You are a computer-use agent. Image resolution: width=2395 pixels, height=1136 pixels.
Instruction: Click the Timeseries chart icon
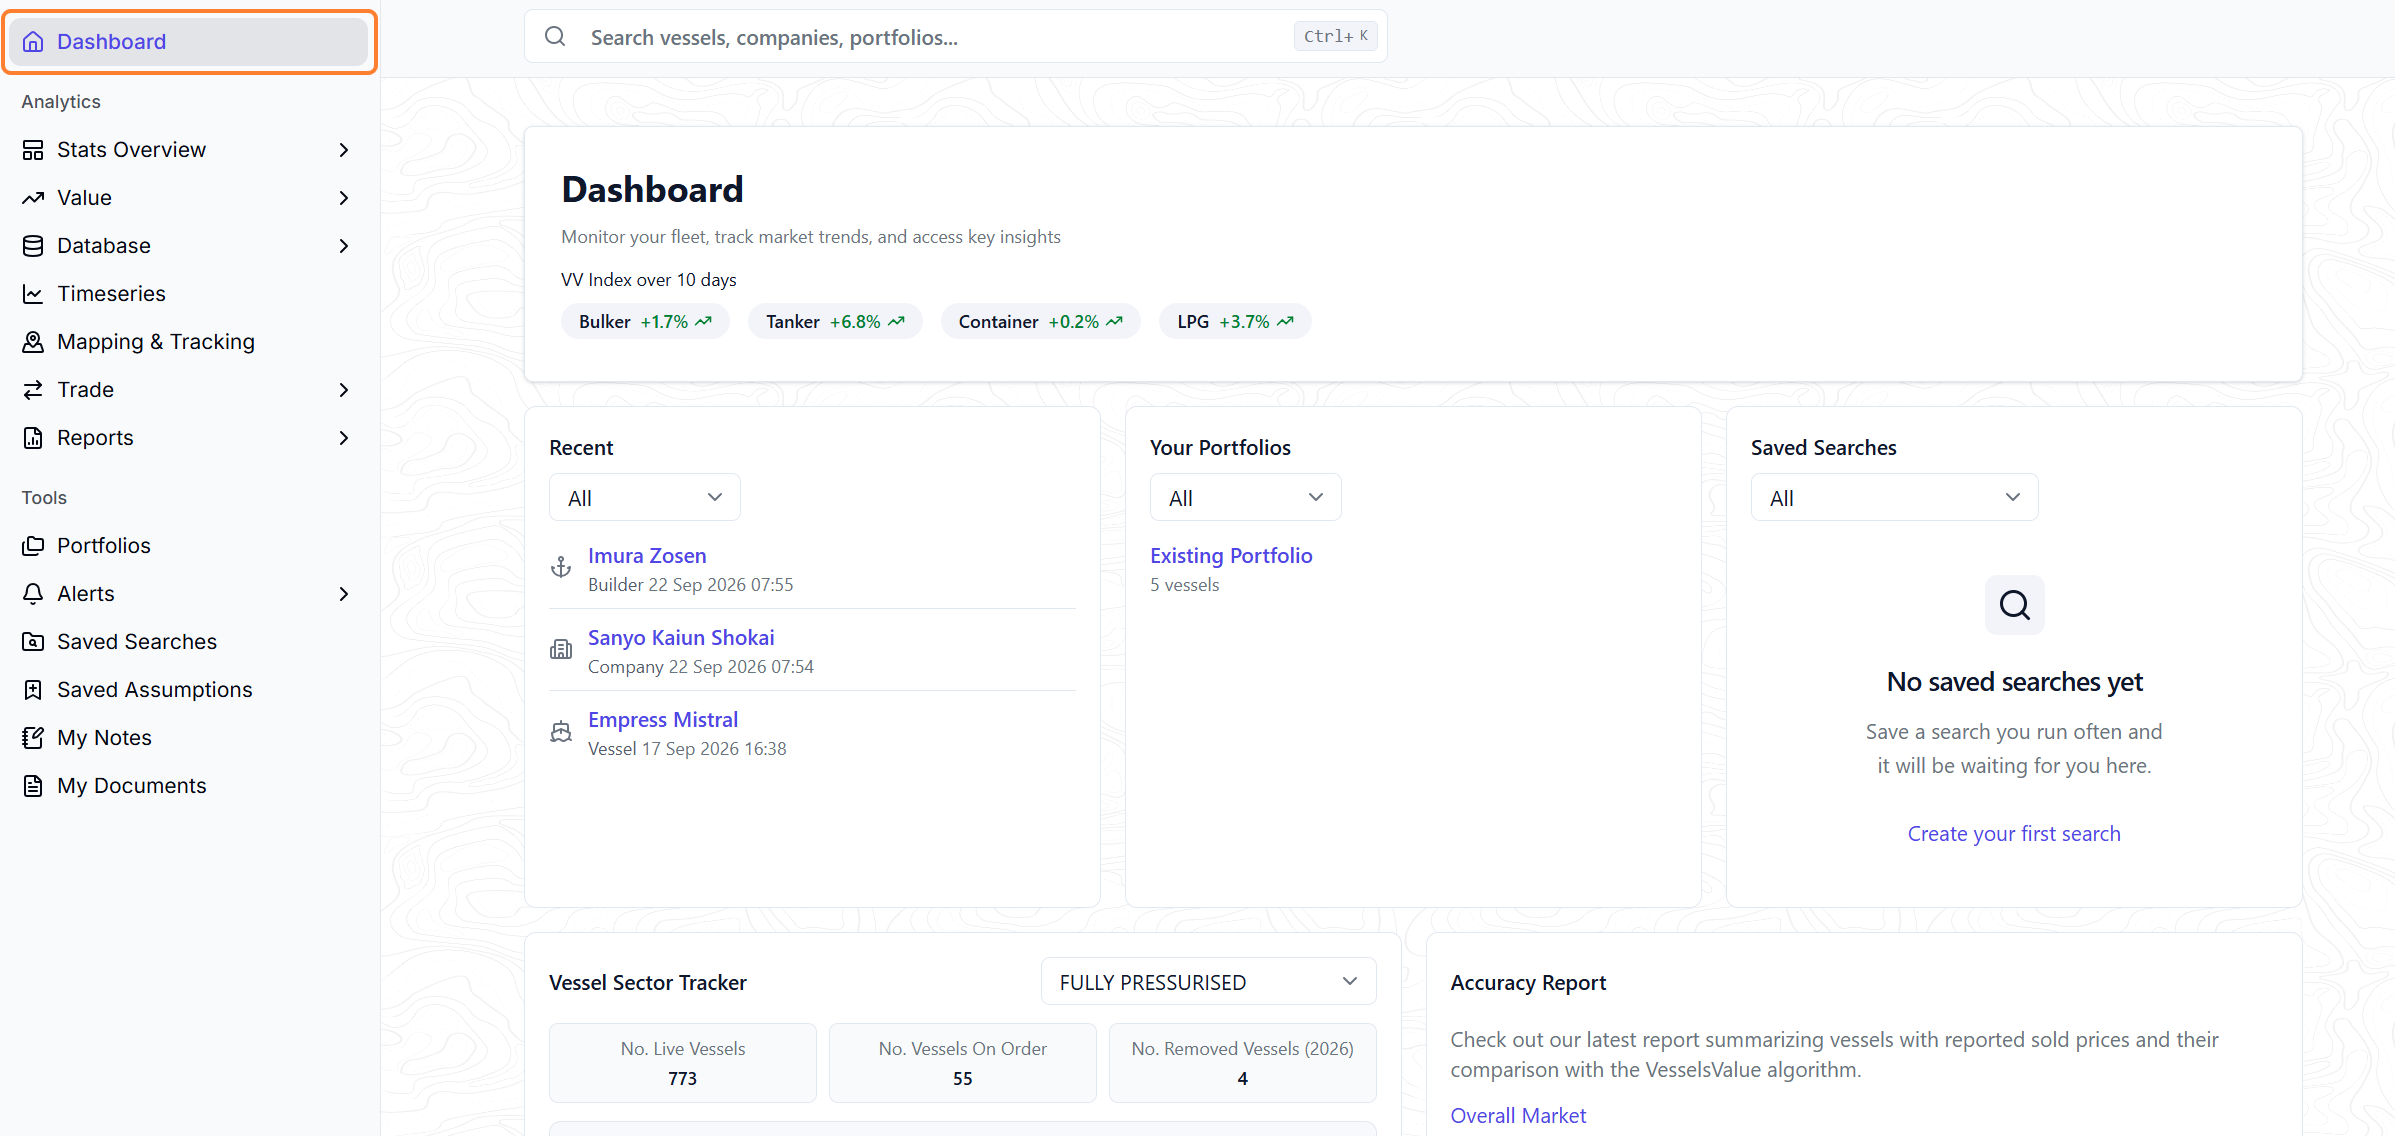(33, 294)
